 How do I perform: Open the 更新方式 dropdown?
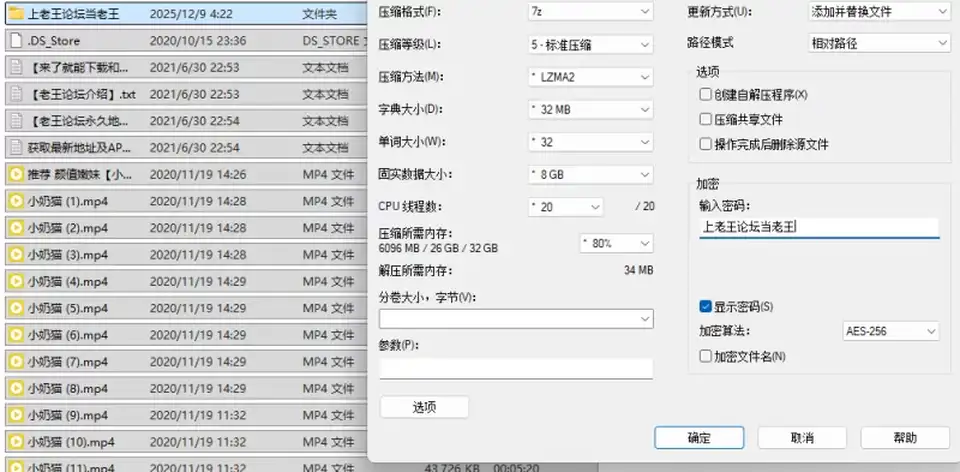tap(879, 12)
